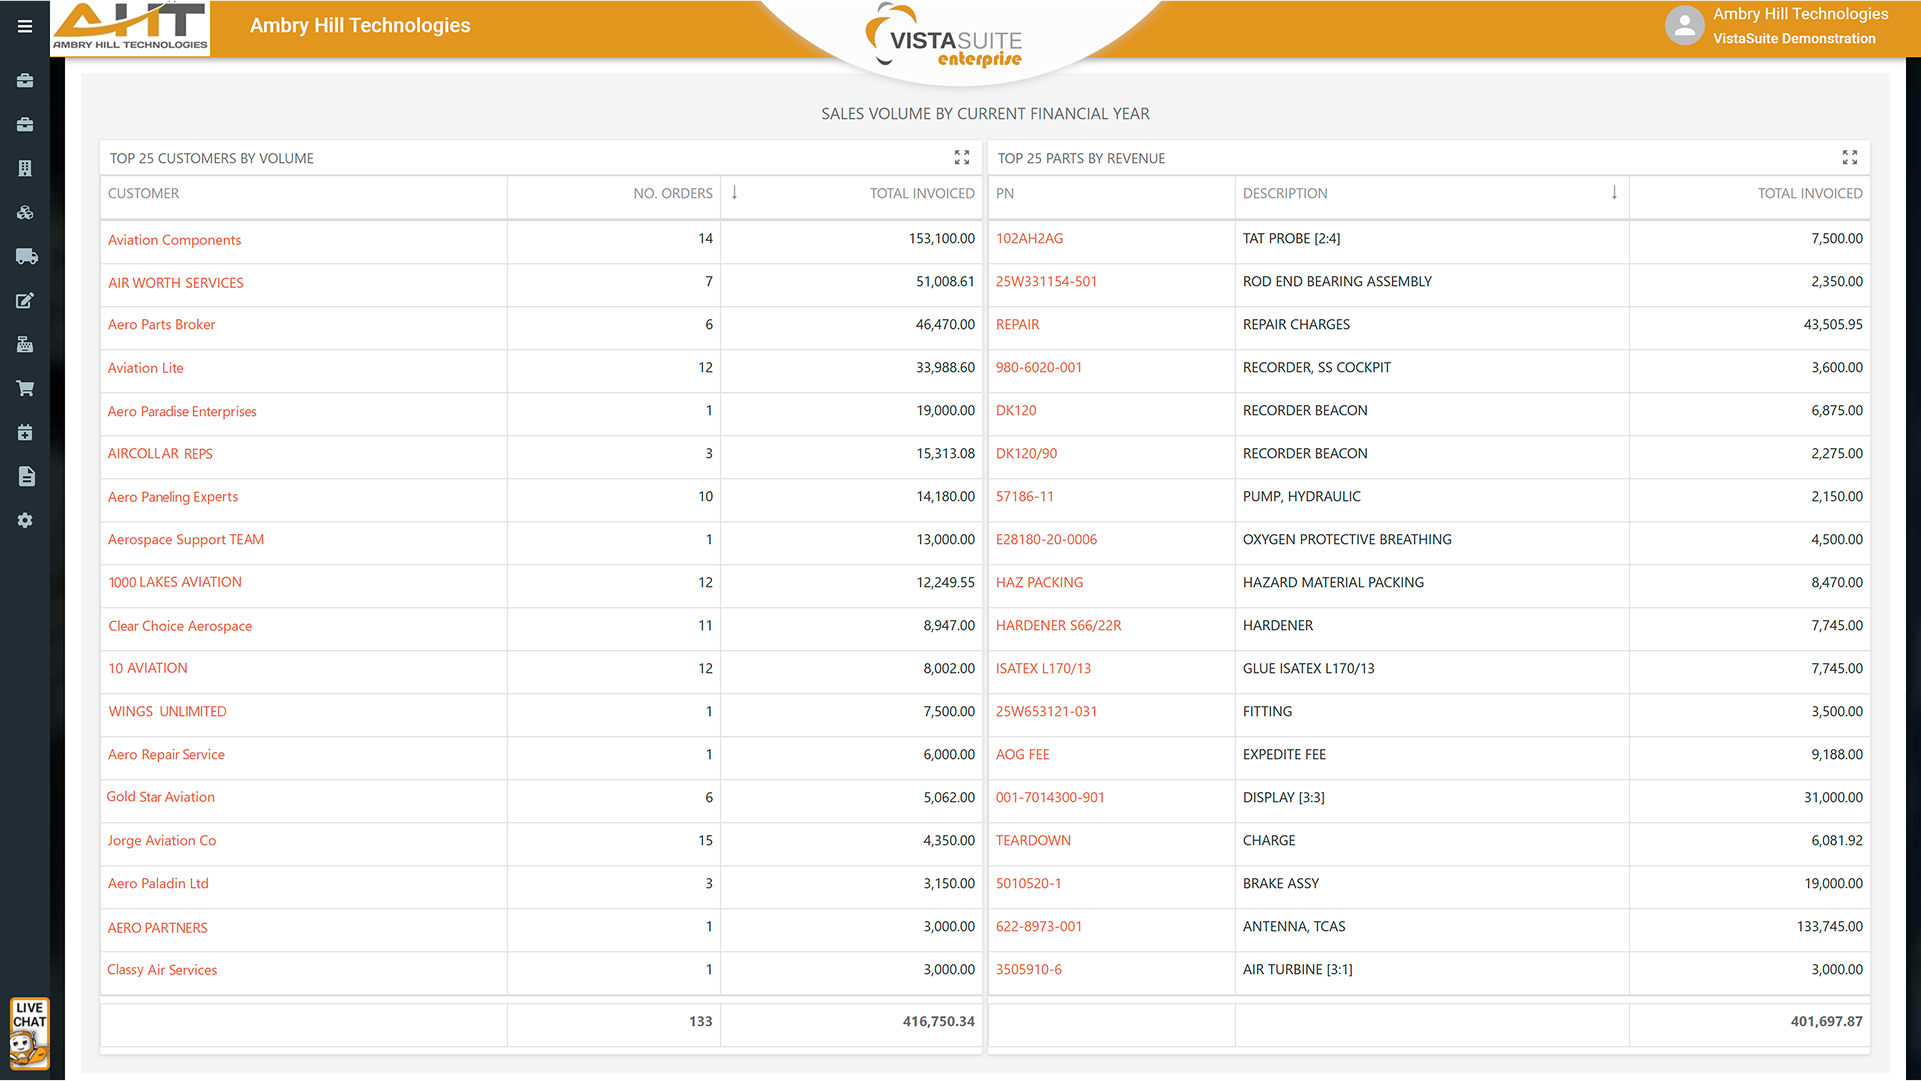Open the calendar plus sidebar icon
1921x1081 pixels.
25,432
